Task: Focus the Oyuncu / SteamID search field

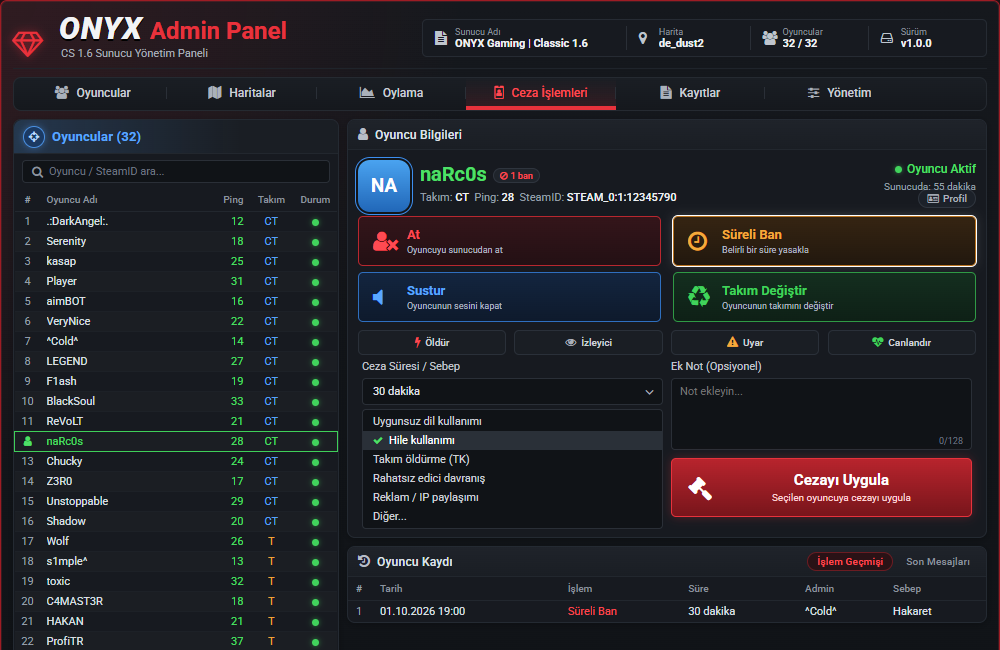Action: 176,172
